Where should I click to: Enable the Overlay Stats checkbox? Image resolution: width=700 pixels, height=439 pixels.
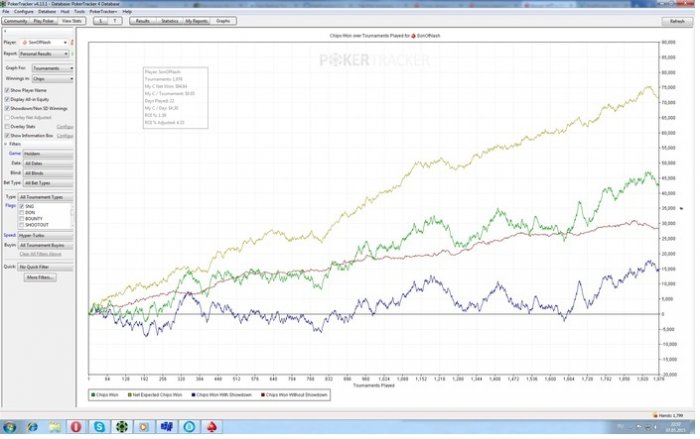(7, 127)
